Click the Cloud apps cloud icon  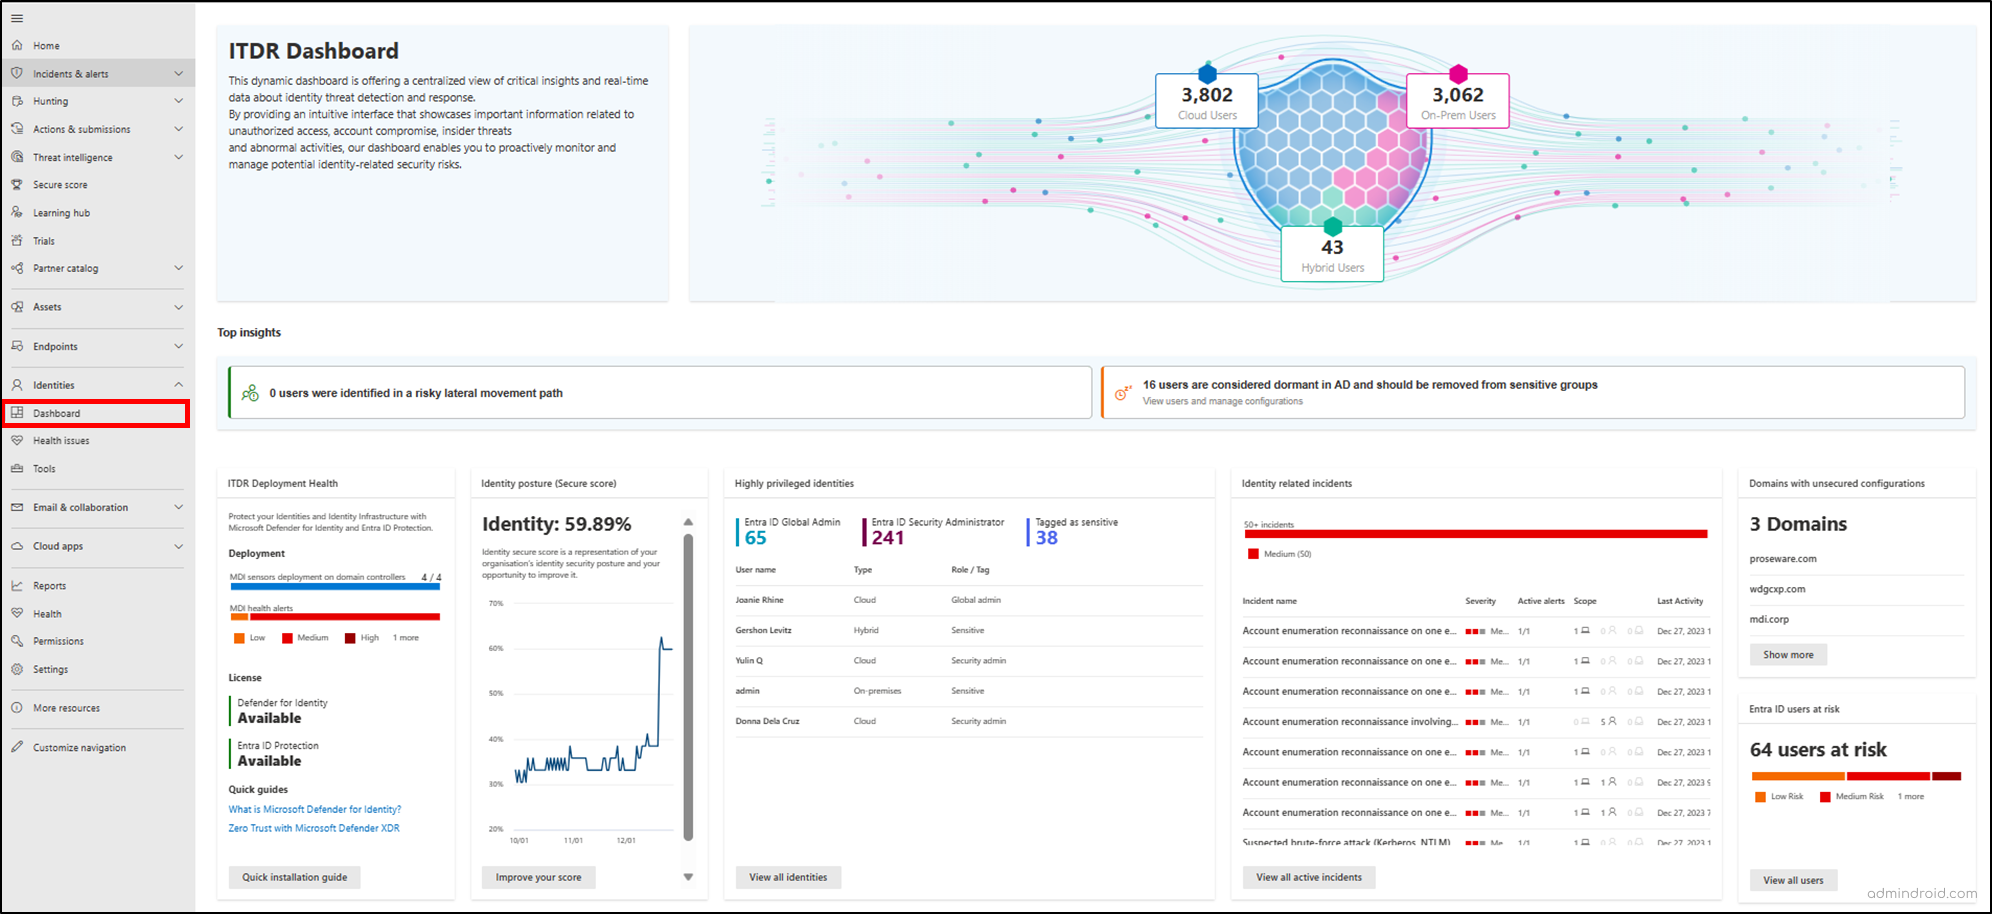(17, 546)
